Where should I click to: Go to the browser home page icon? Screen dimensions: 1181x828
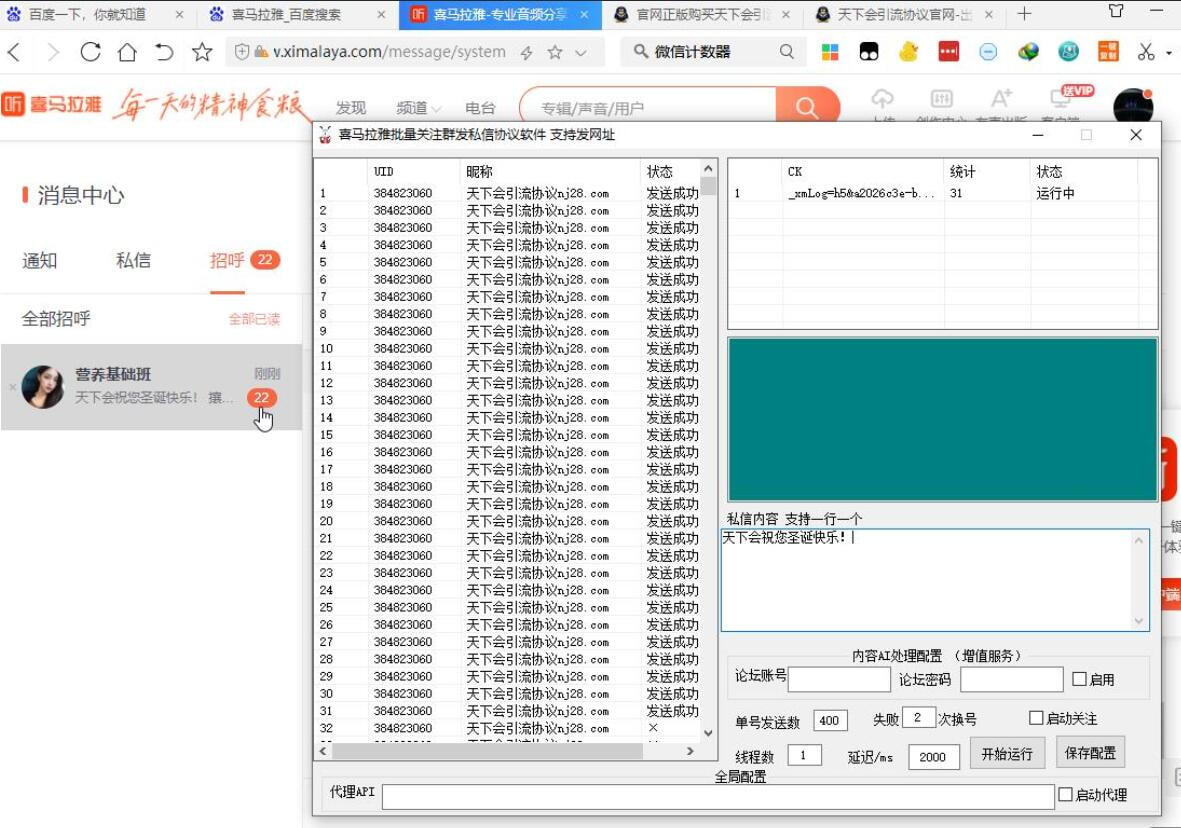[127, 52]
